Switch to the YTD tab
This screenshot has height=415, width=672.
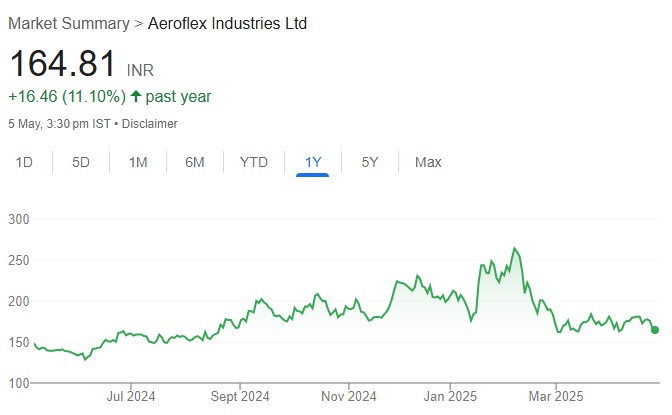[x=254, y=162]
